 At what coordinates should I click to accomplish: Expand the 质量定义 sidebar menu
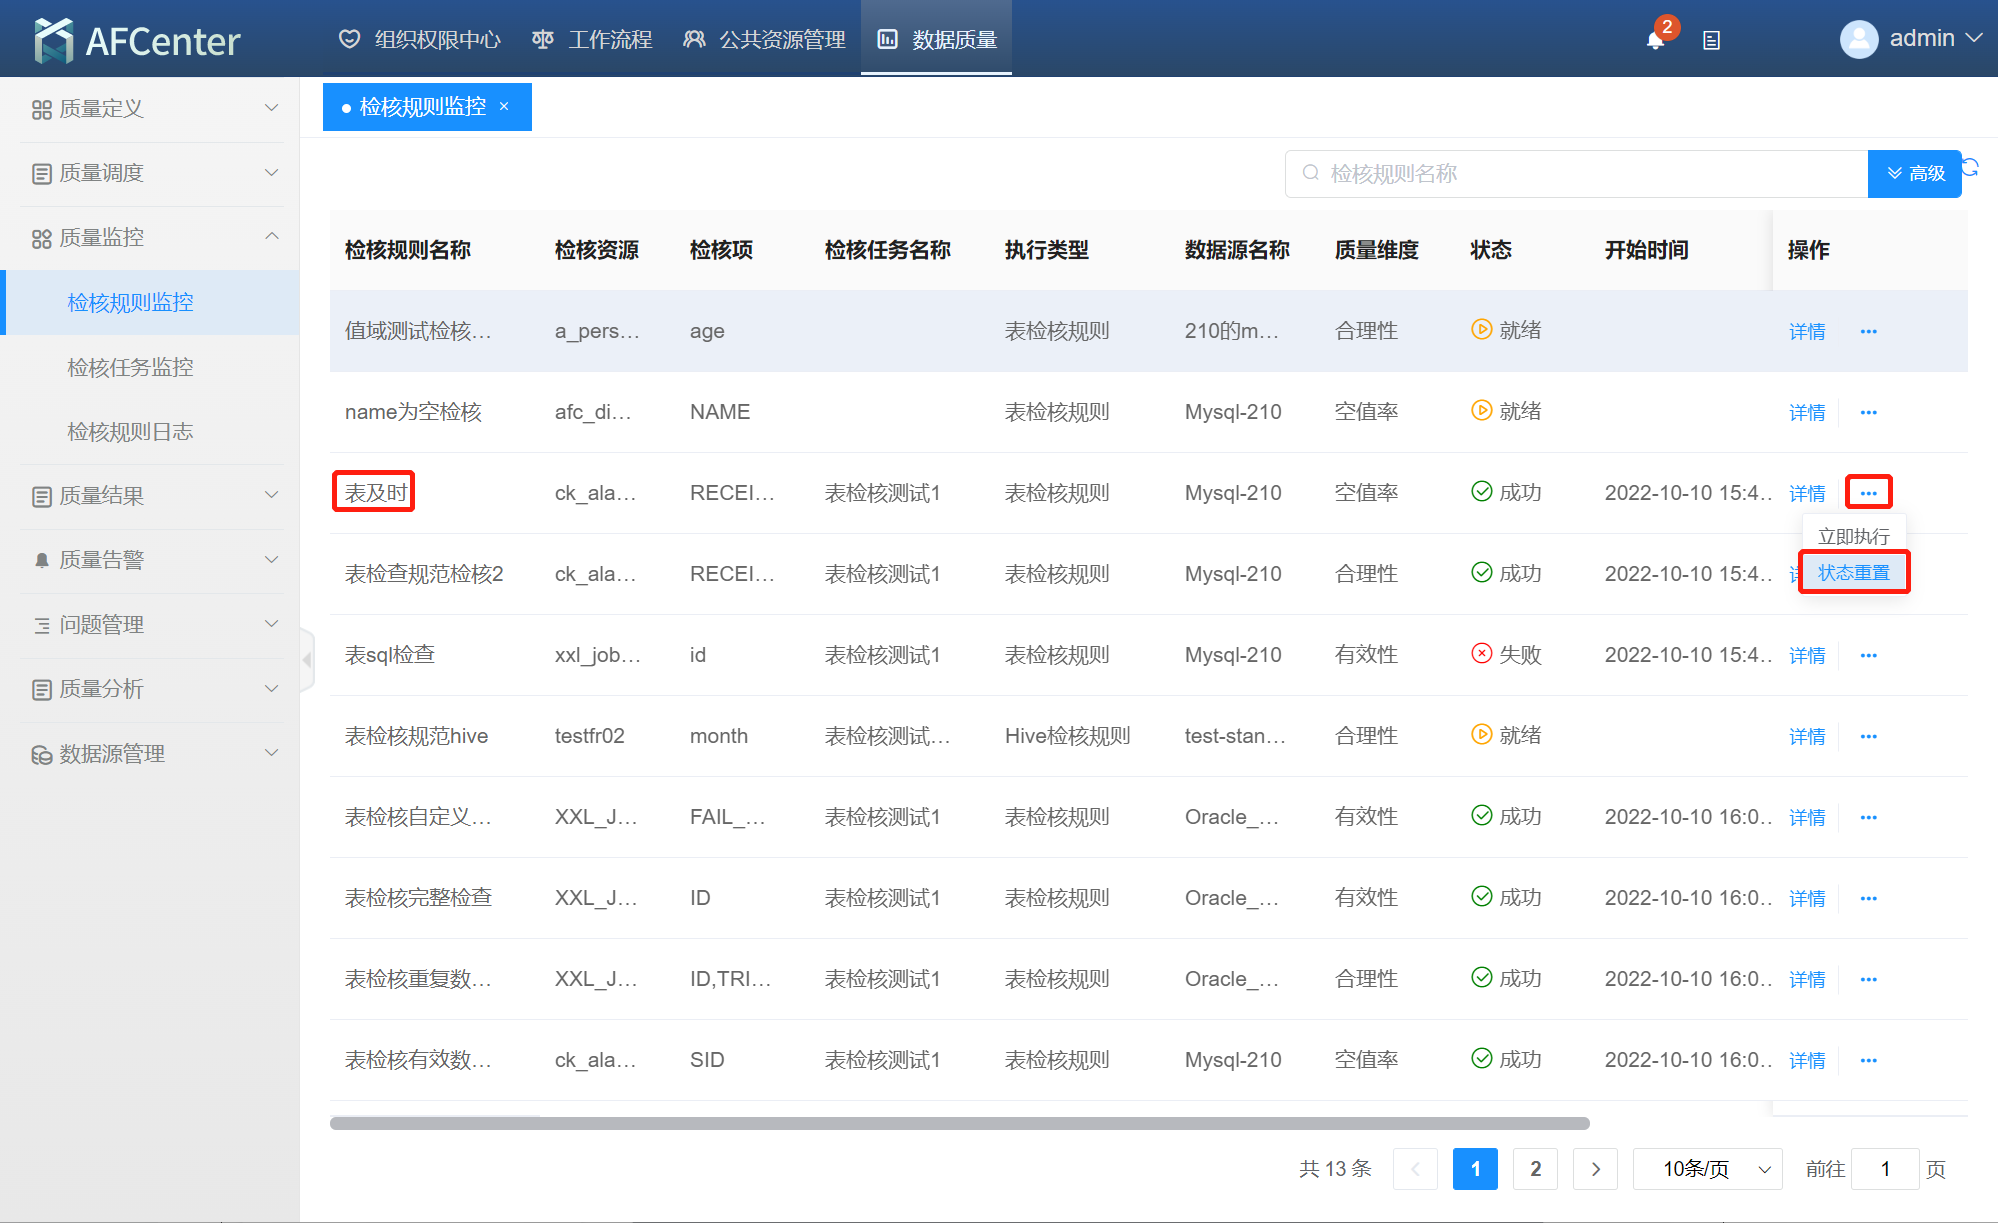tap(150, 108)
